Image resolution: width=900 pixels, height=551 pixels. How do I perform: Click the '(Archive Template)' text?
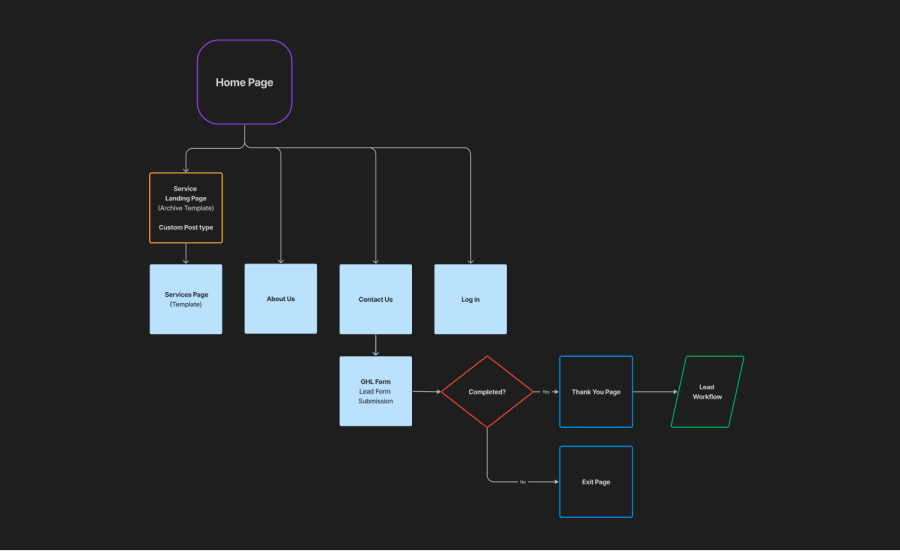[x=186, y=208]
